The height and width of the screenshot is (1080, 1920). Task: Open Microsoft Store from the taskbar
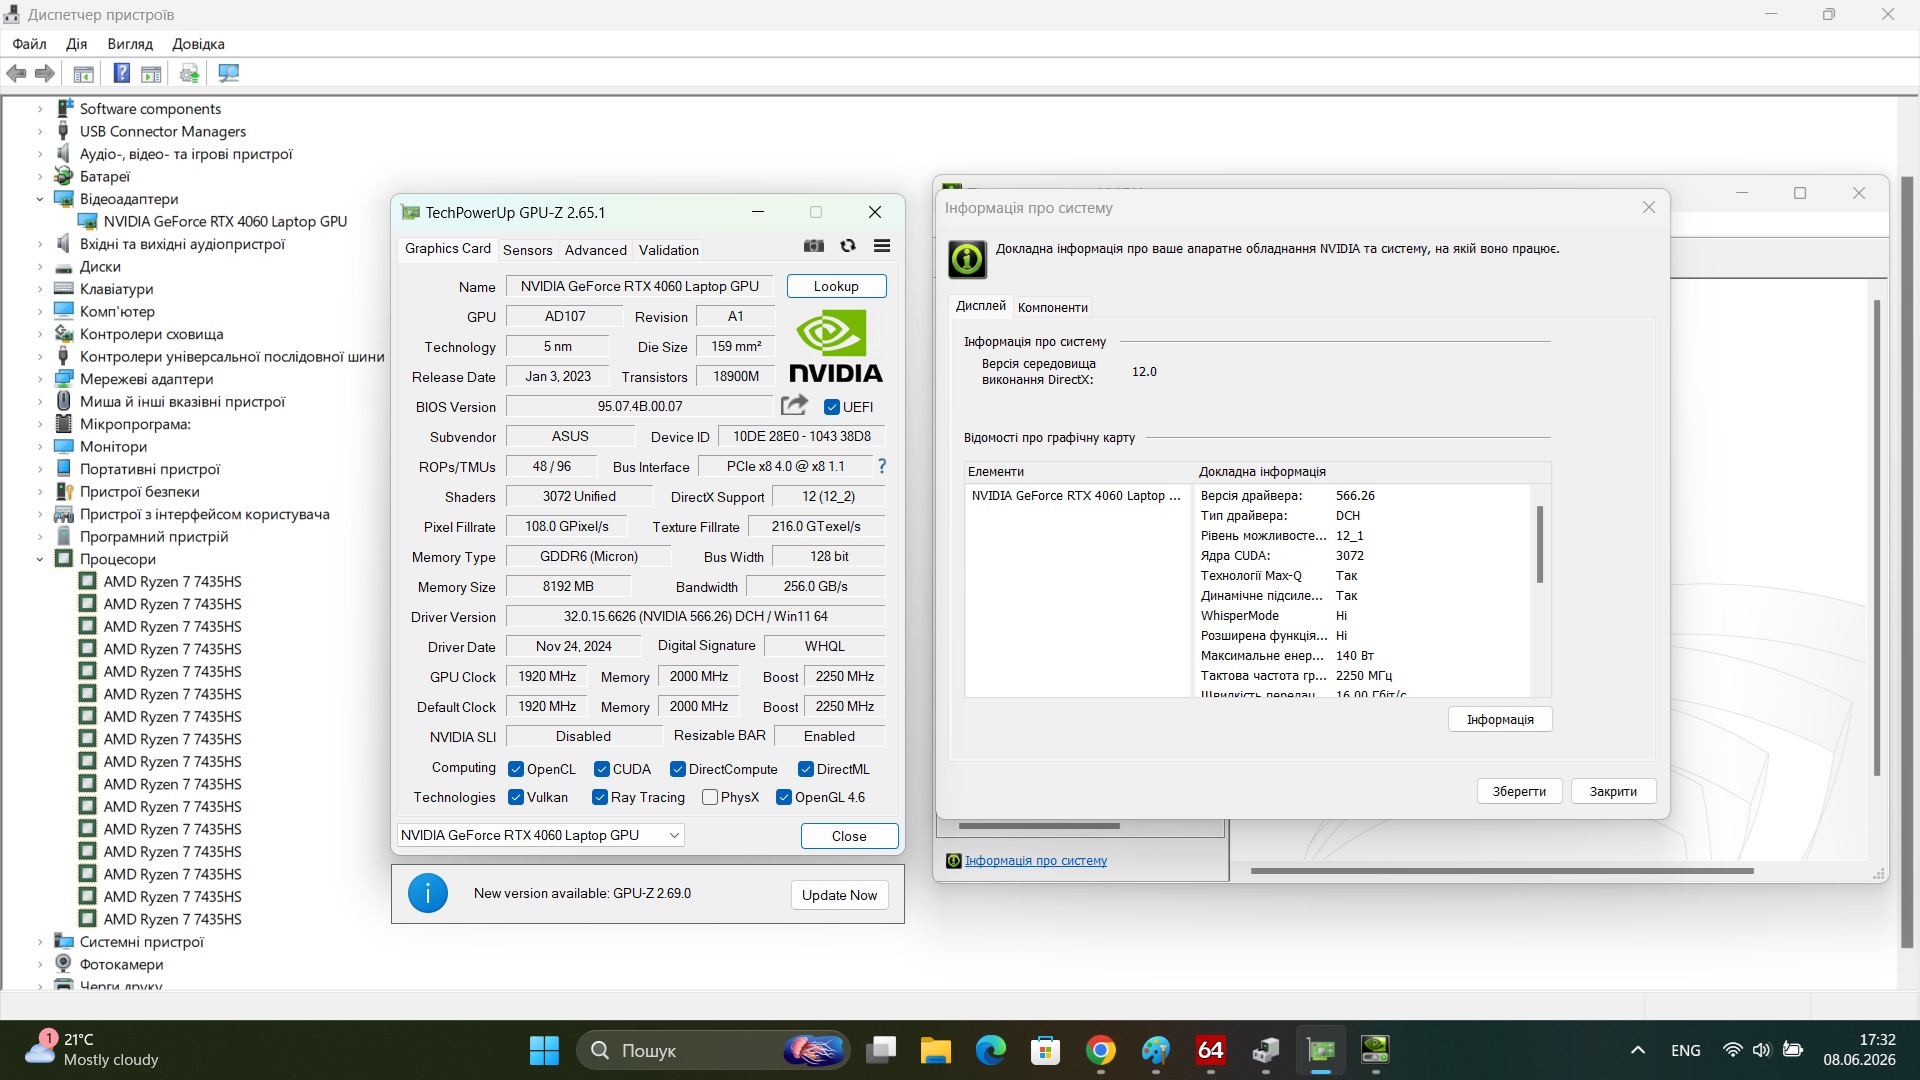coord(1046,1050)
